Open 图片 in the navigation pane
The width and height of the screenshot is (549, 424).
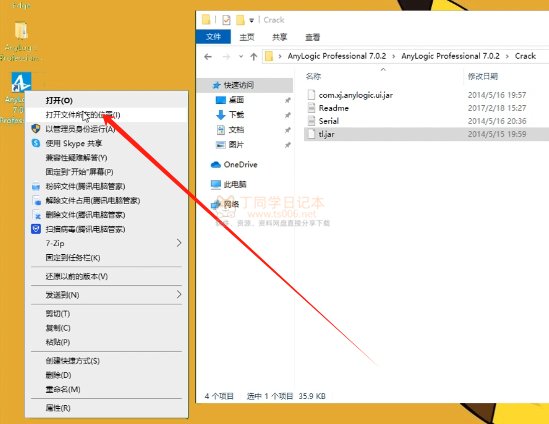tap(236, 145)
